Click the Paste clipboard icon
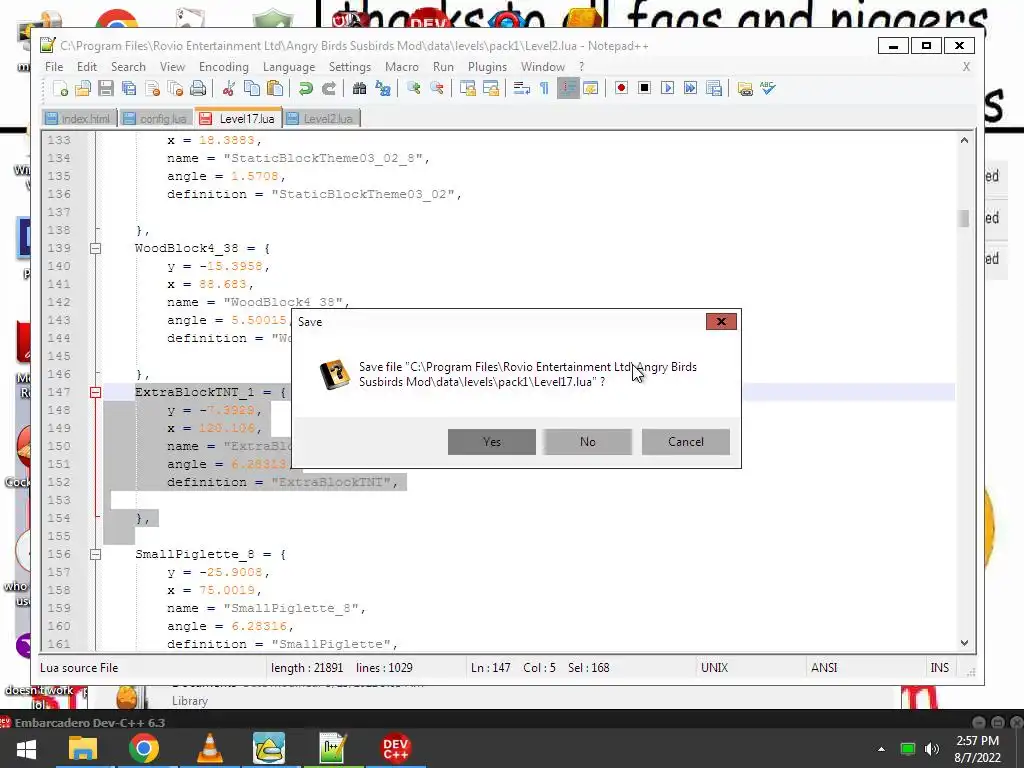 275,89
